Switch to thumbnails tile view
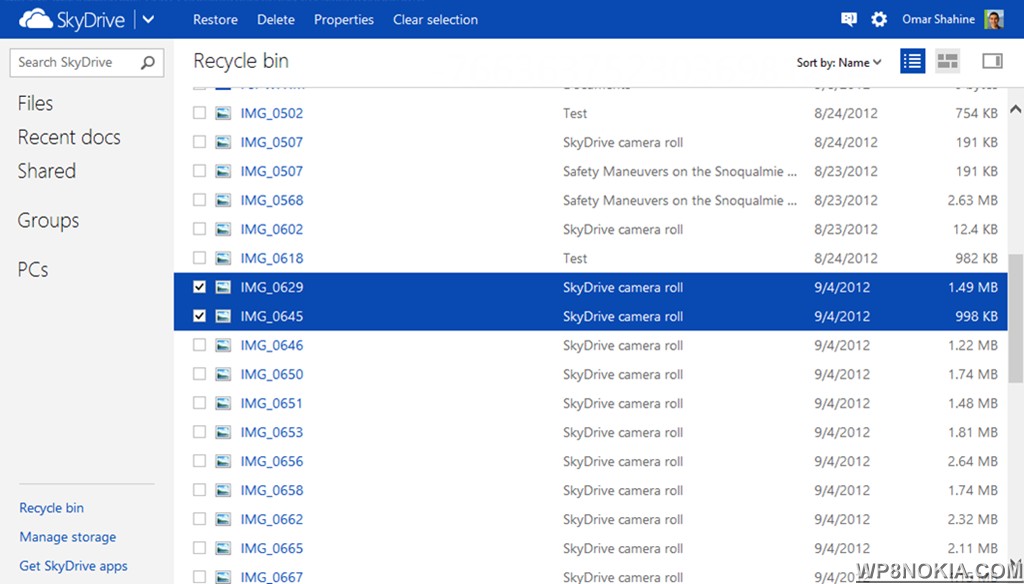The height and width of the screenshot is (584, 1024). coord(948,61)
